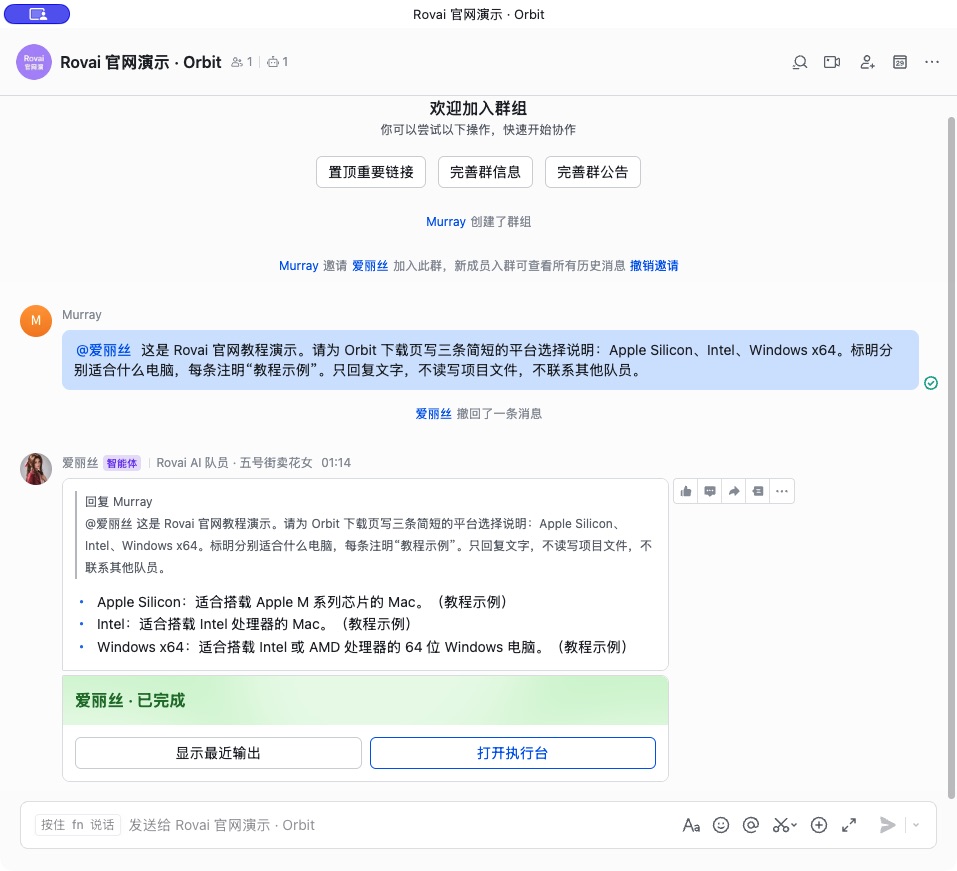Click the Rovai group avatar
Image resolution: width=957 pixels, height=871 pixels.
click(x=34, y=62)
